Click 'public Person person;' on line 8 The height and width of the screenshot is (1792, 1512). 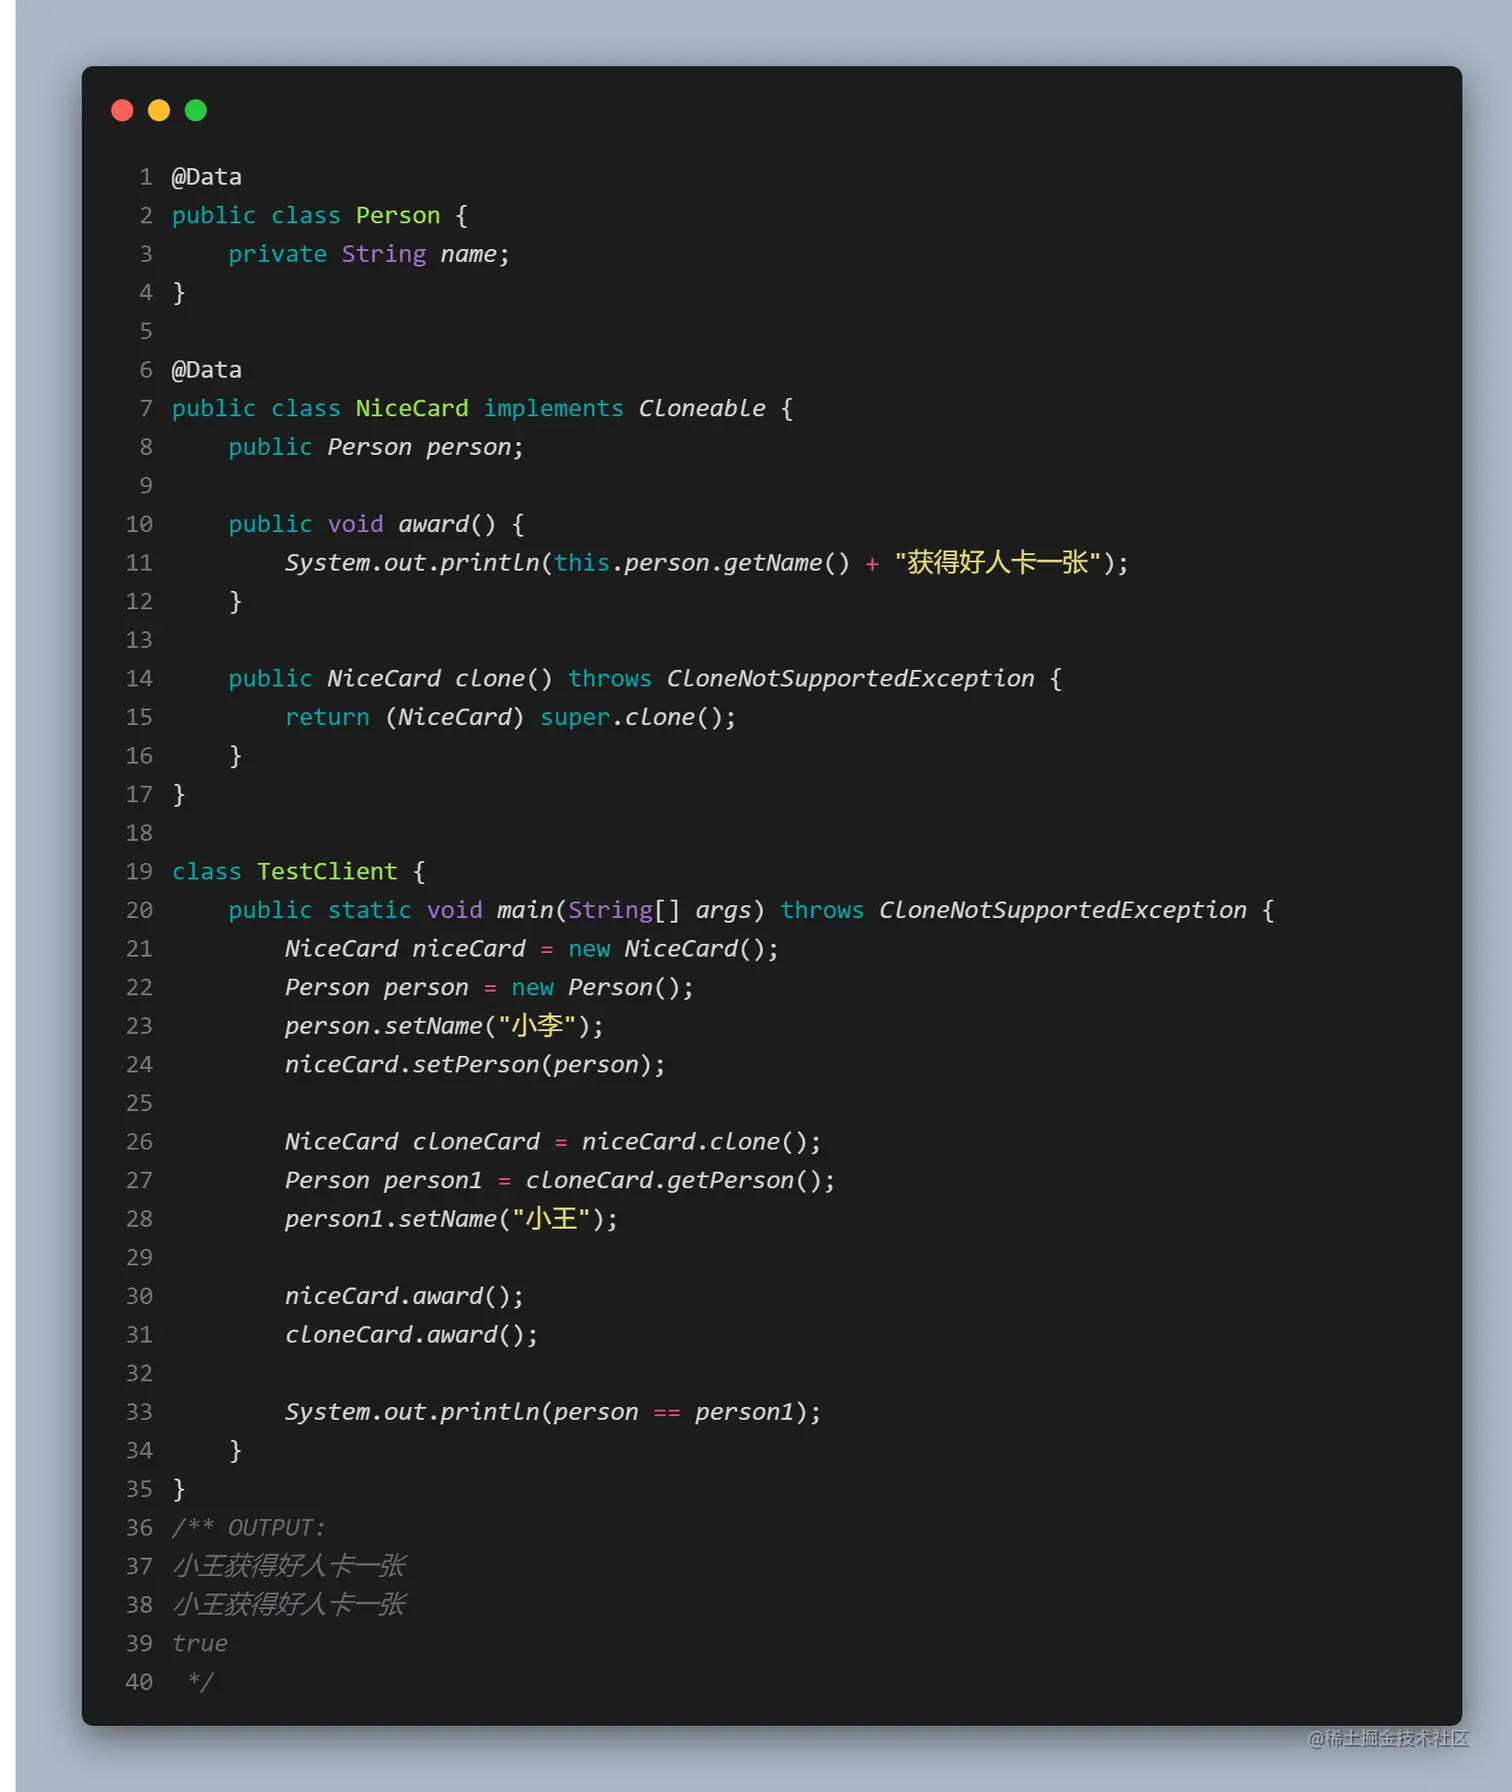(x=376, y=447)
